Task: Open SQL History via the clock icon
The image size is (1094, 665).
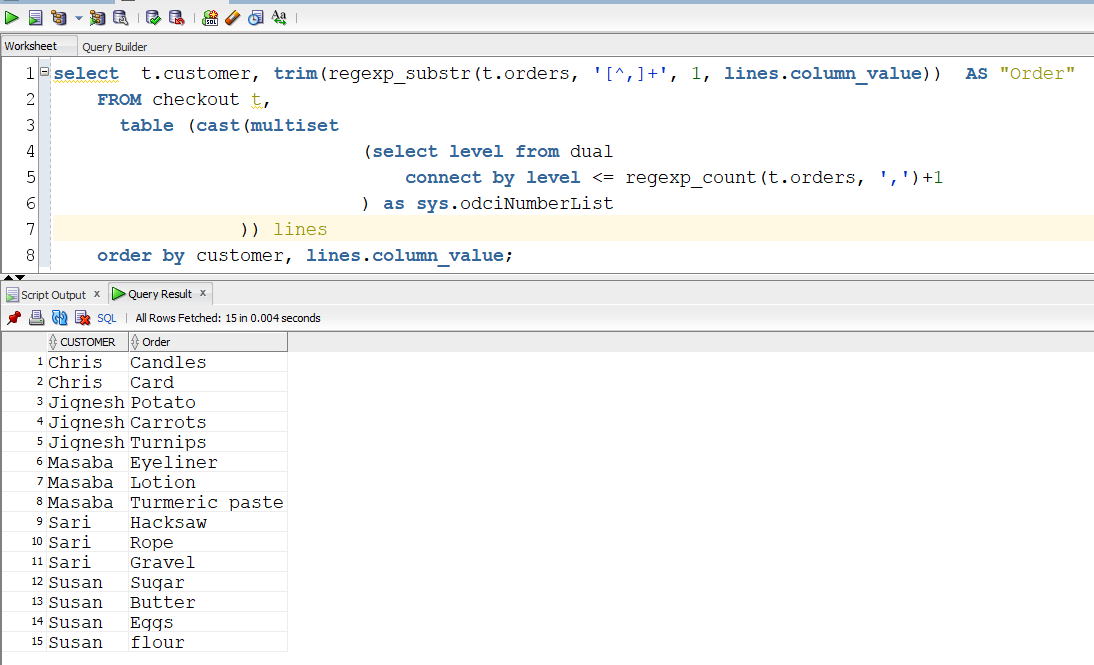Action: pos(254,17)
